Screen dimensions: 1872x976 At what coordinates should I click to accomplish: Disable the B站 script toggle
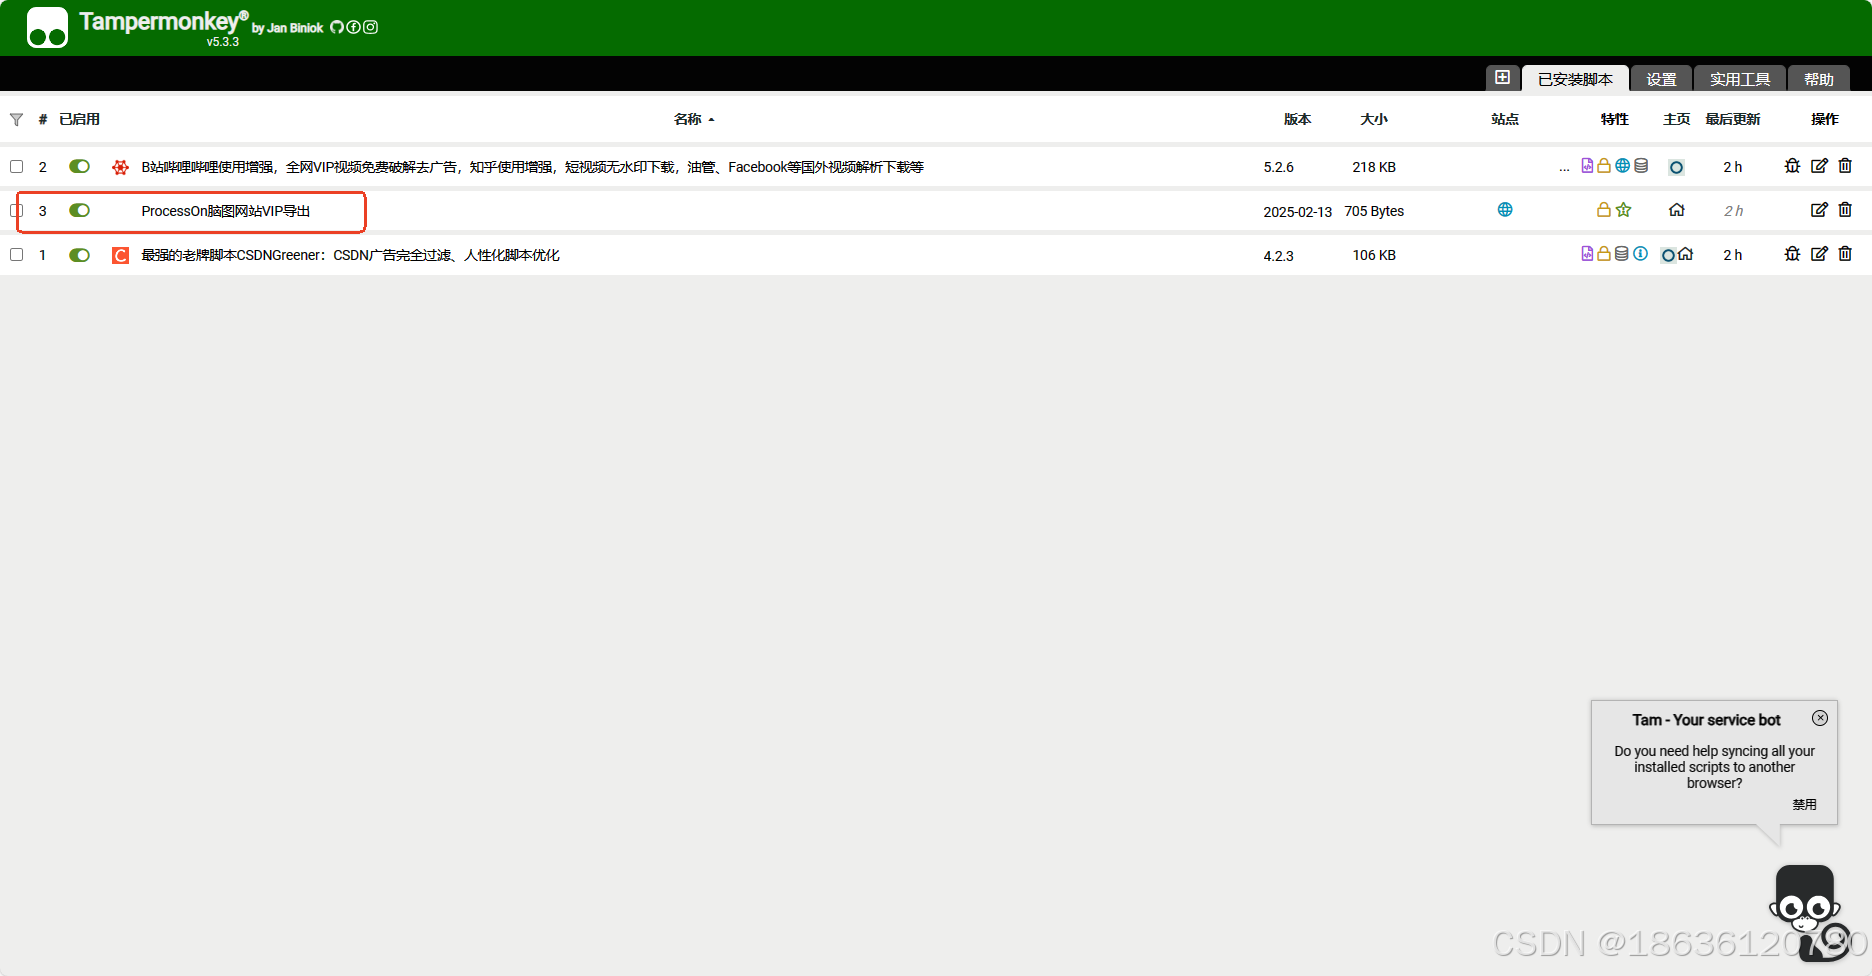(79, 166)
